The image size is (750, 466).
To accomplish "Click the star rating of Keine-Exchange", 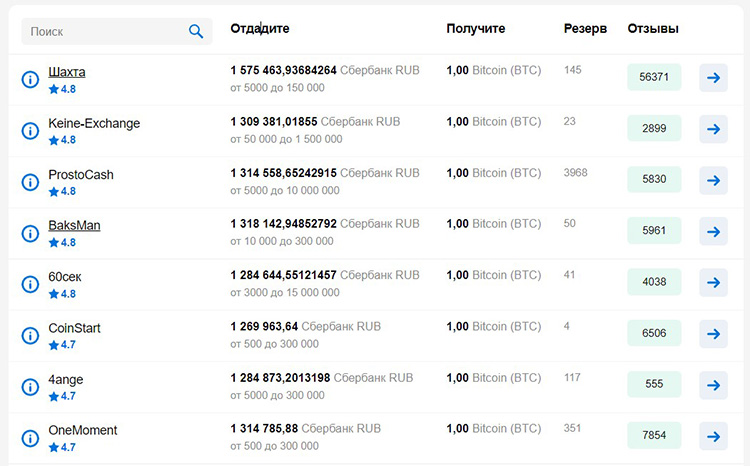I will [x=62, y=140].
